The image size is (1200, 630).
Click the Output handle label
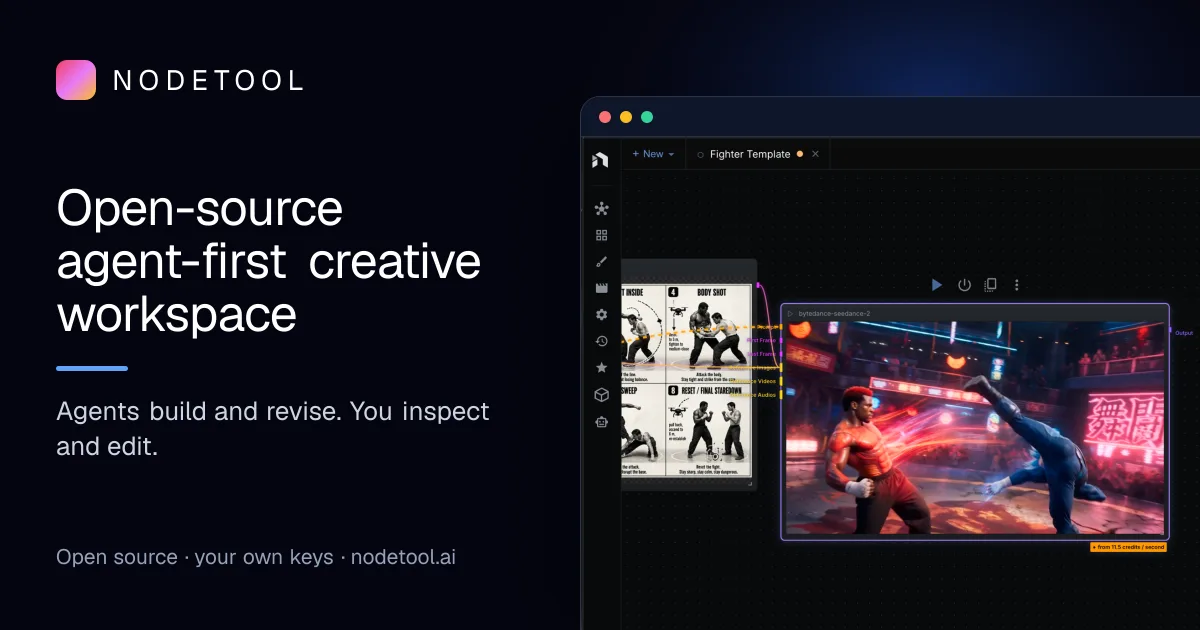click(x=1183, y=333)
